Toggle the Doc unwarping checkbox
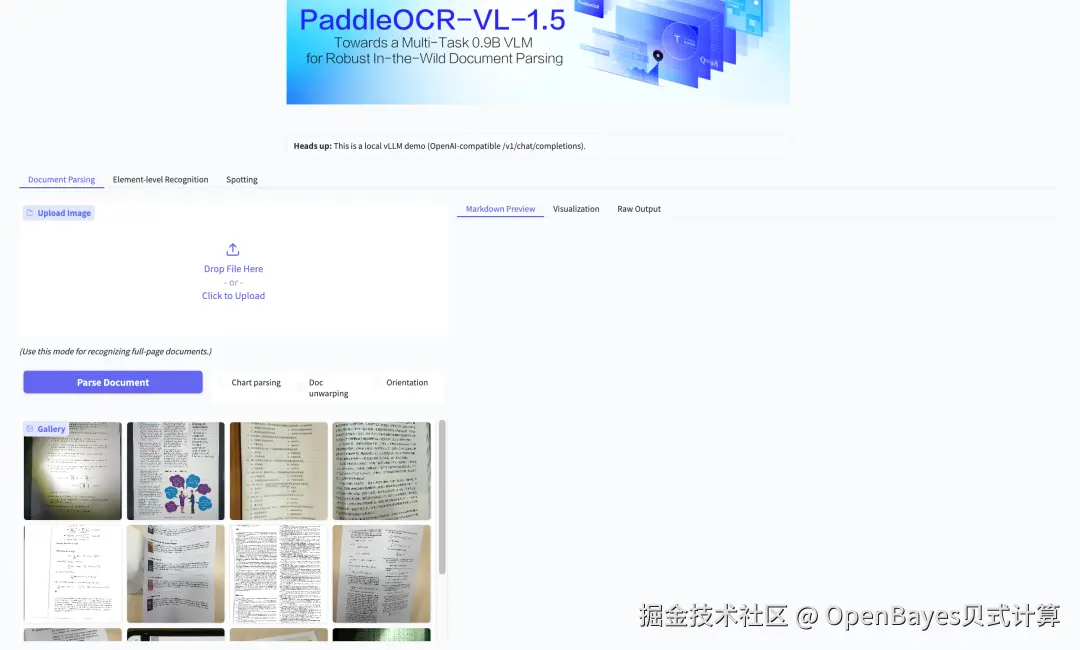Viewport: 1080px width, 650px height. [300, 388]
